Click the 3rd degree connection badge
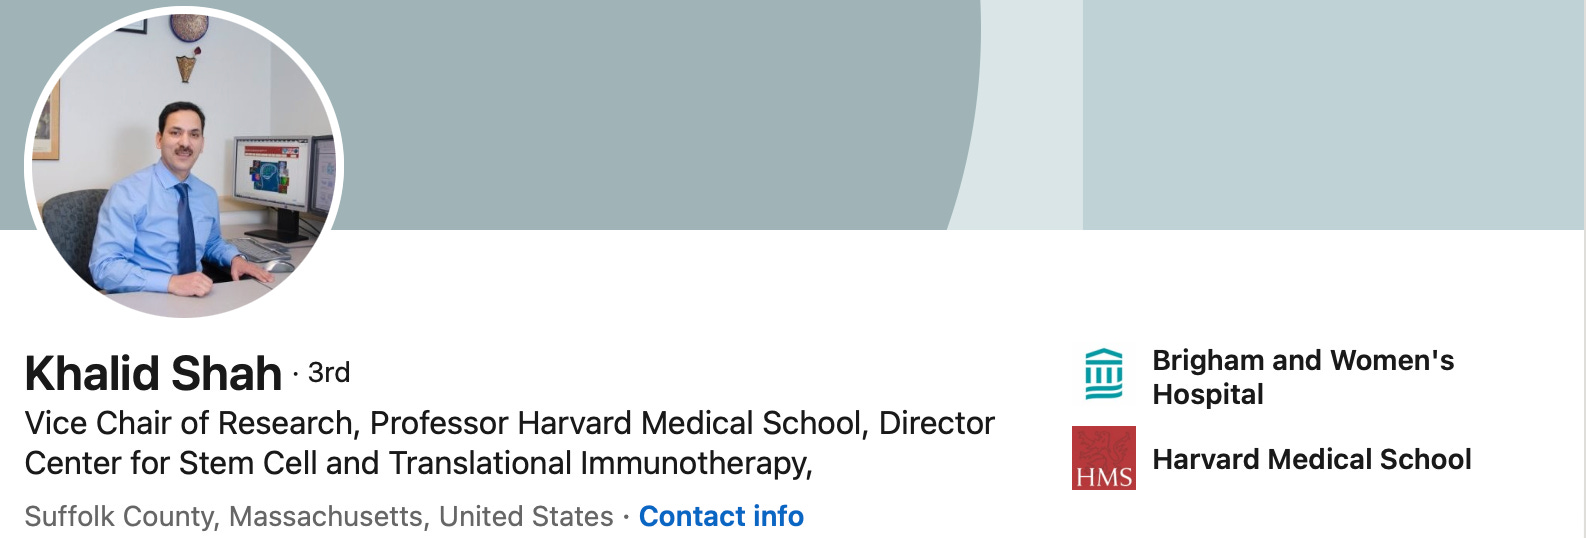This screenshot has width=1586, height=538. [x=328, y=373]
